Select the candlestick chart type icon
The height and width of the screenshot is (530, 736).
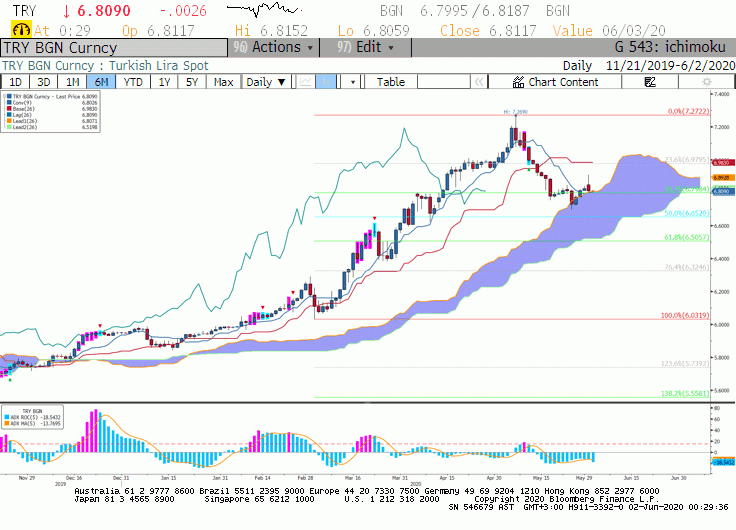pyautogui.click(x=326, y=82)
